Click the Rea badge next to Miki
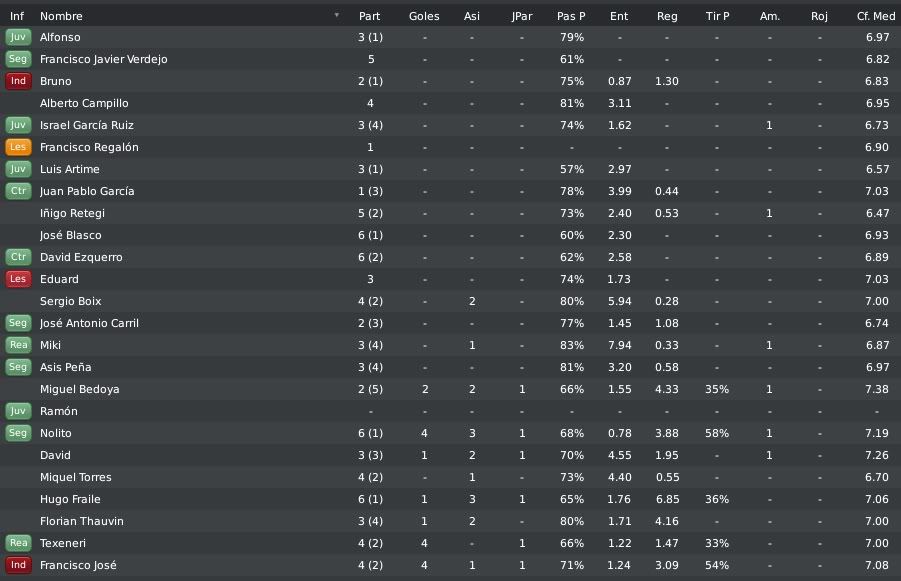Screen dimensions: 901x581 click(18, 345)
